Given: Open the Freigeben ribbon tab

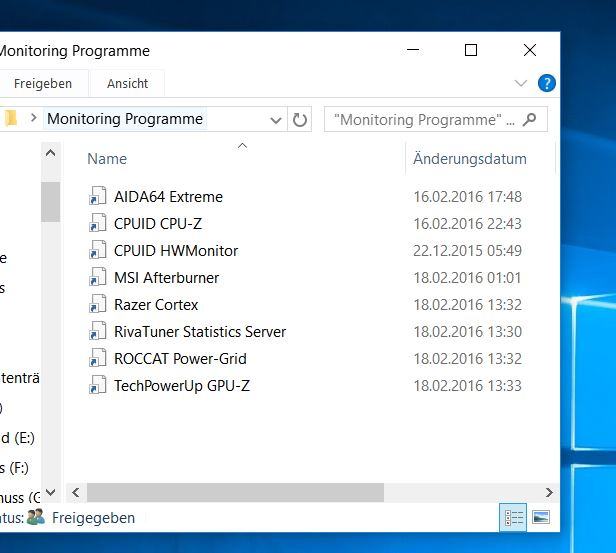Looking at the screenshot, I should coord(43,84).
